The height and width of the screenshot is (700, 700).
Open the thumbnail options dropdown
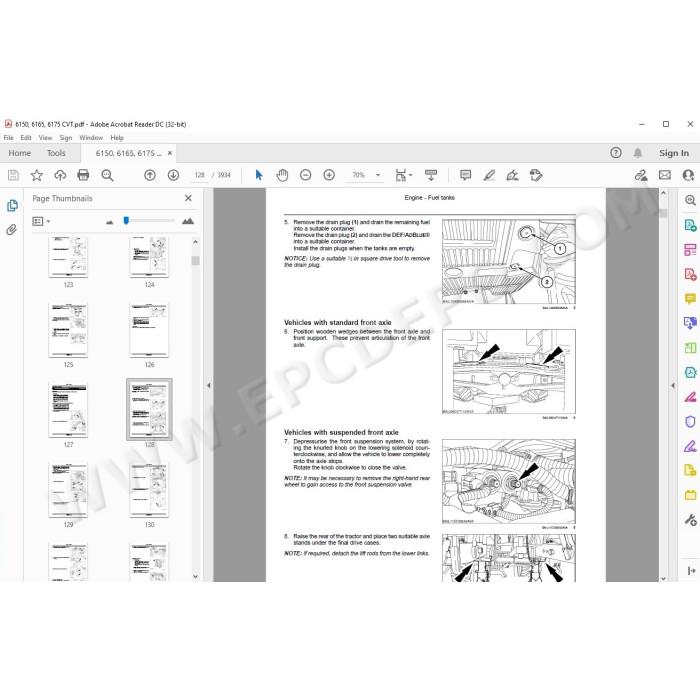pyautogui.click(x=41, y=221)
